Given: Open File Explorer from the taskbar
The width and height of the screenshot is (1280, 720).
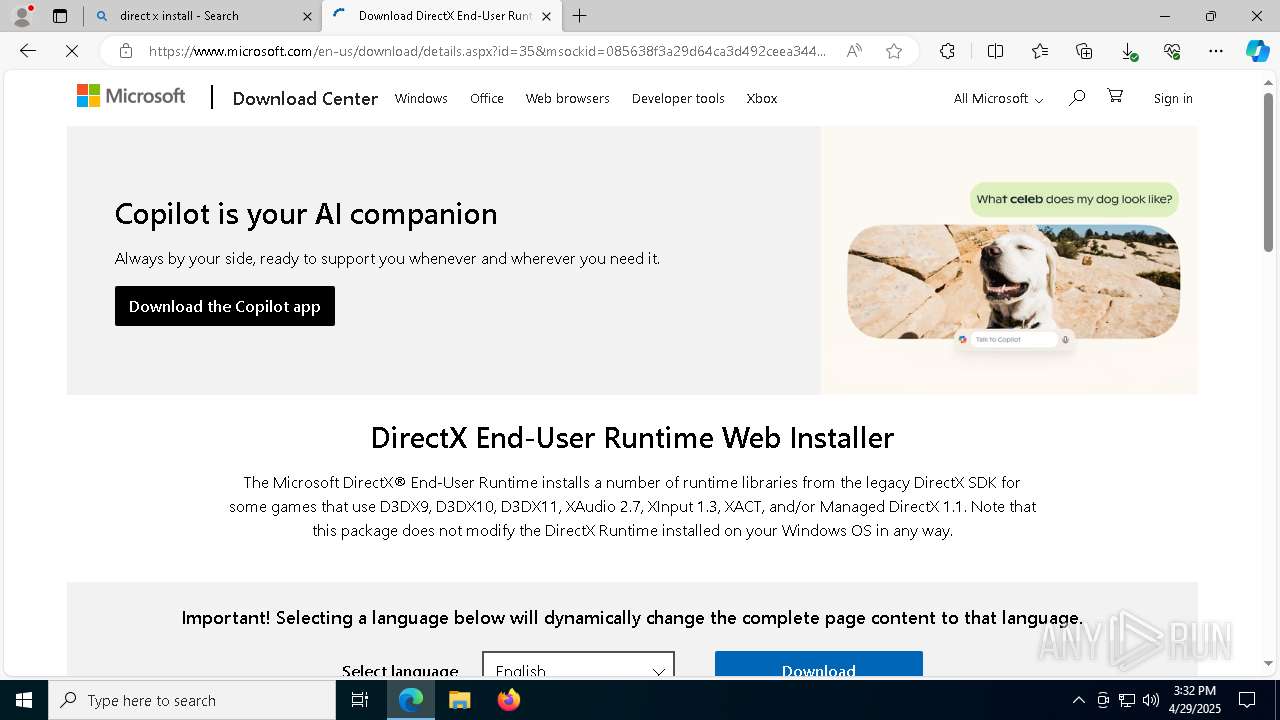Looking at the screenshot, I should click(x=459, y=700).
